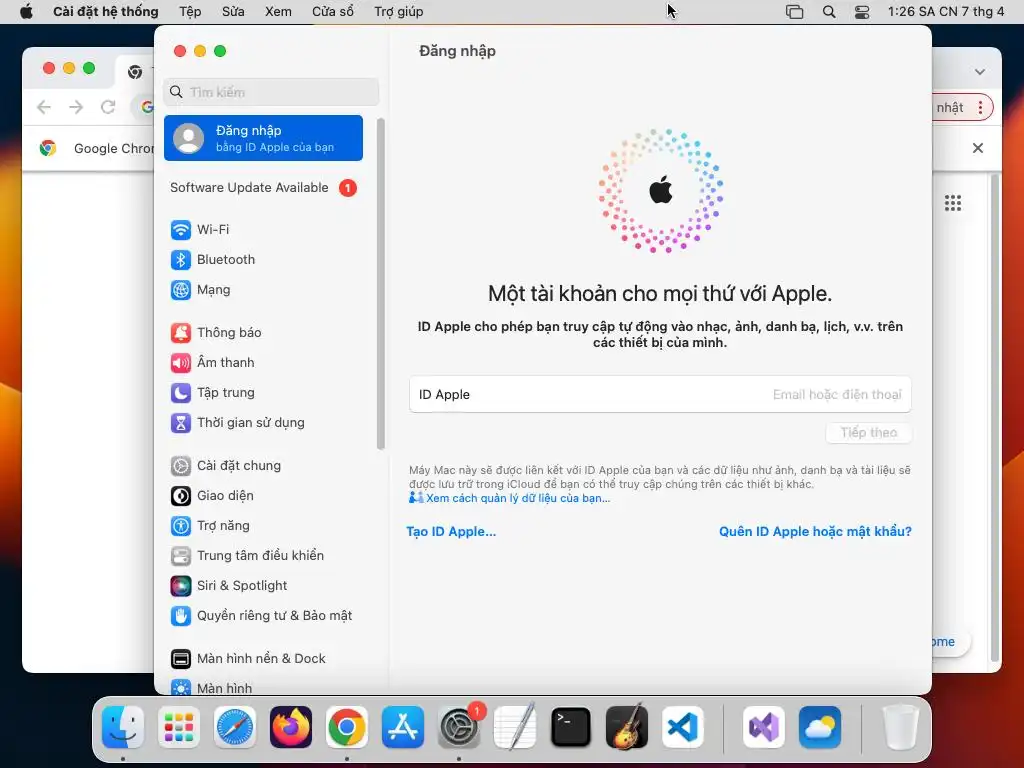The width and height of the screenshot is (1024, 768).
Task: Launch Finder from the Dock
Action: coord(123,727)
